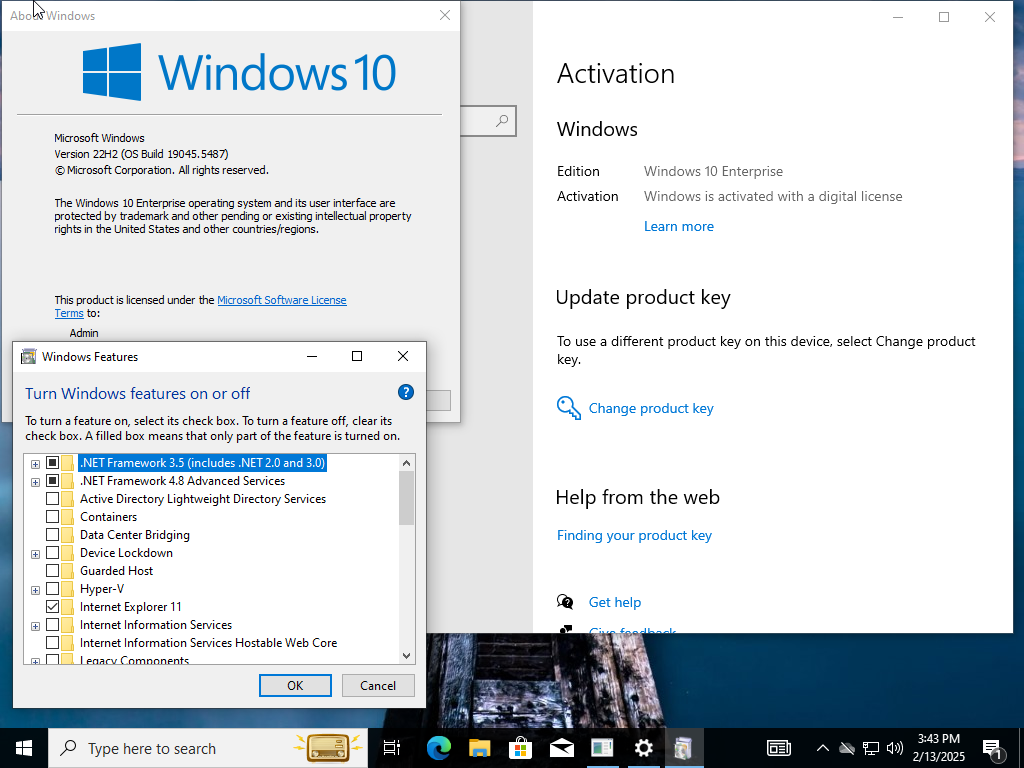
Task: Click the Change product key link
Action: [651, 408]
